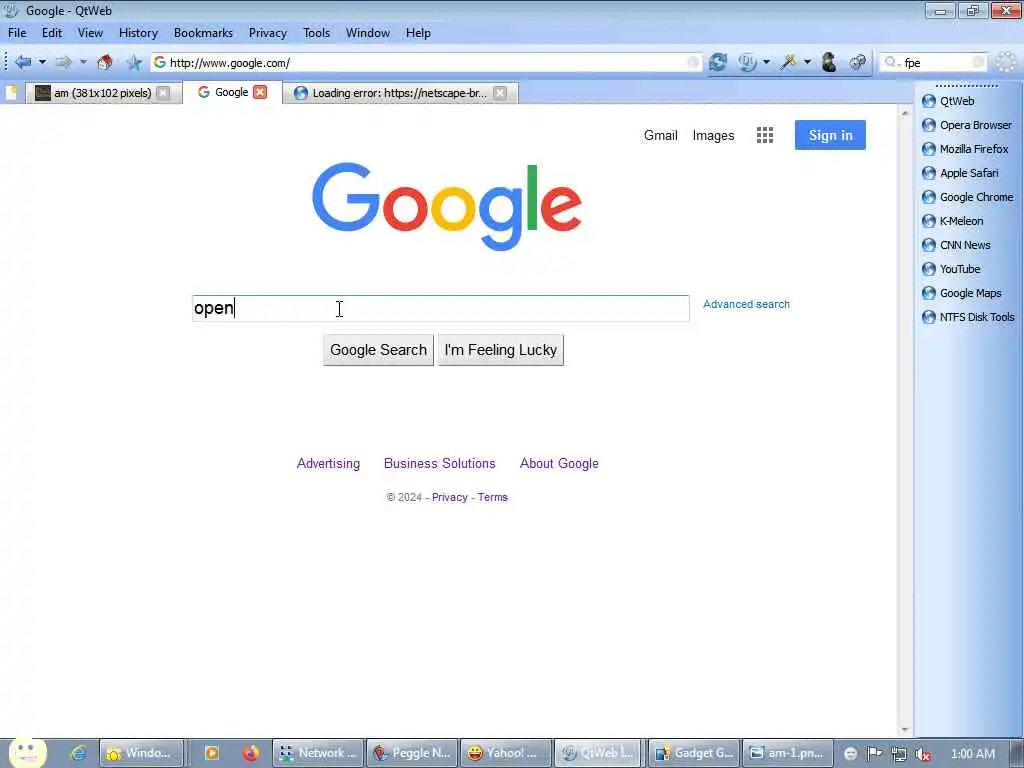Click the private browsing figure icon
The height and width of the screenshot is (768, 1024).
pyautogui.click(x=829, y=63)
